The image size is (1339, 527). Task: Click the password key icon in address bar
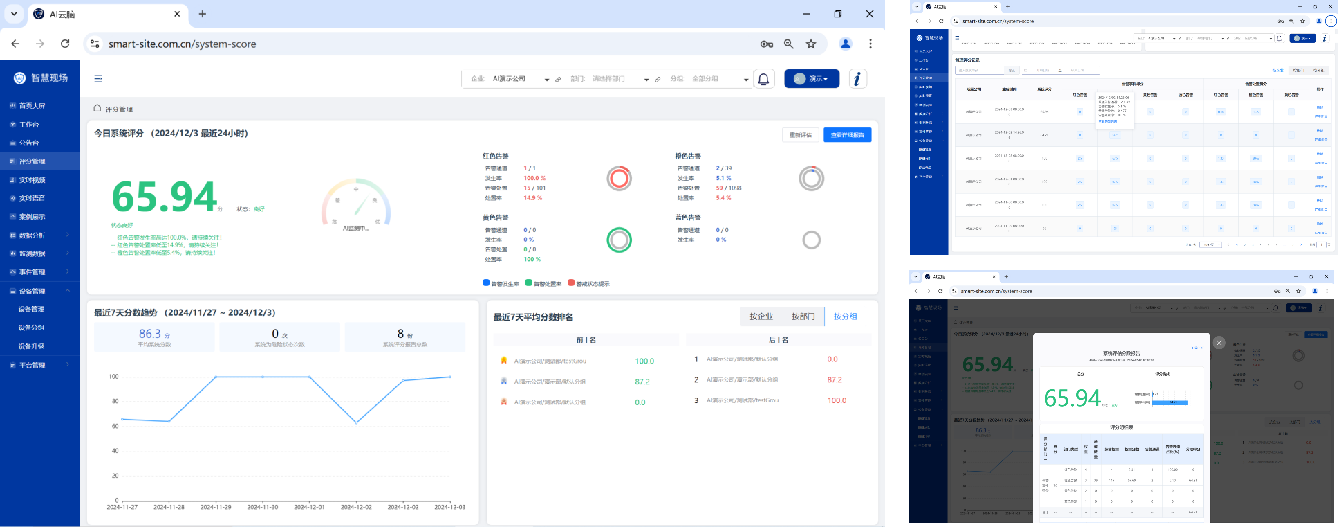coord(767,44)
